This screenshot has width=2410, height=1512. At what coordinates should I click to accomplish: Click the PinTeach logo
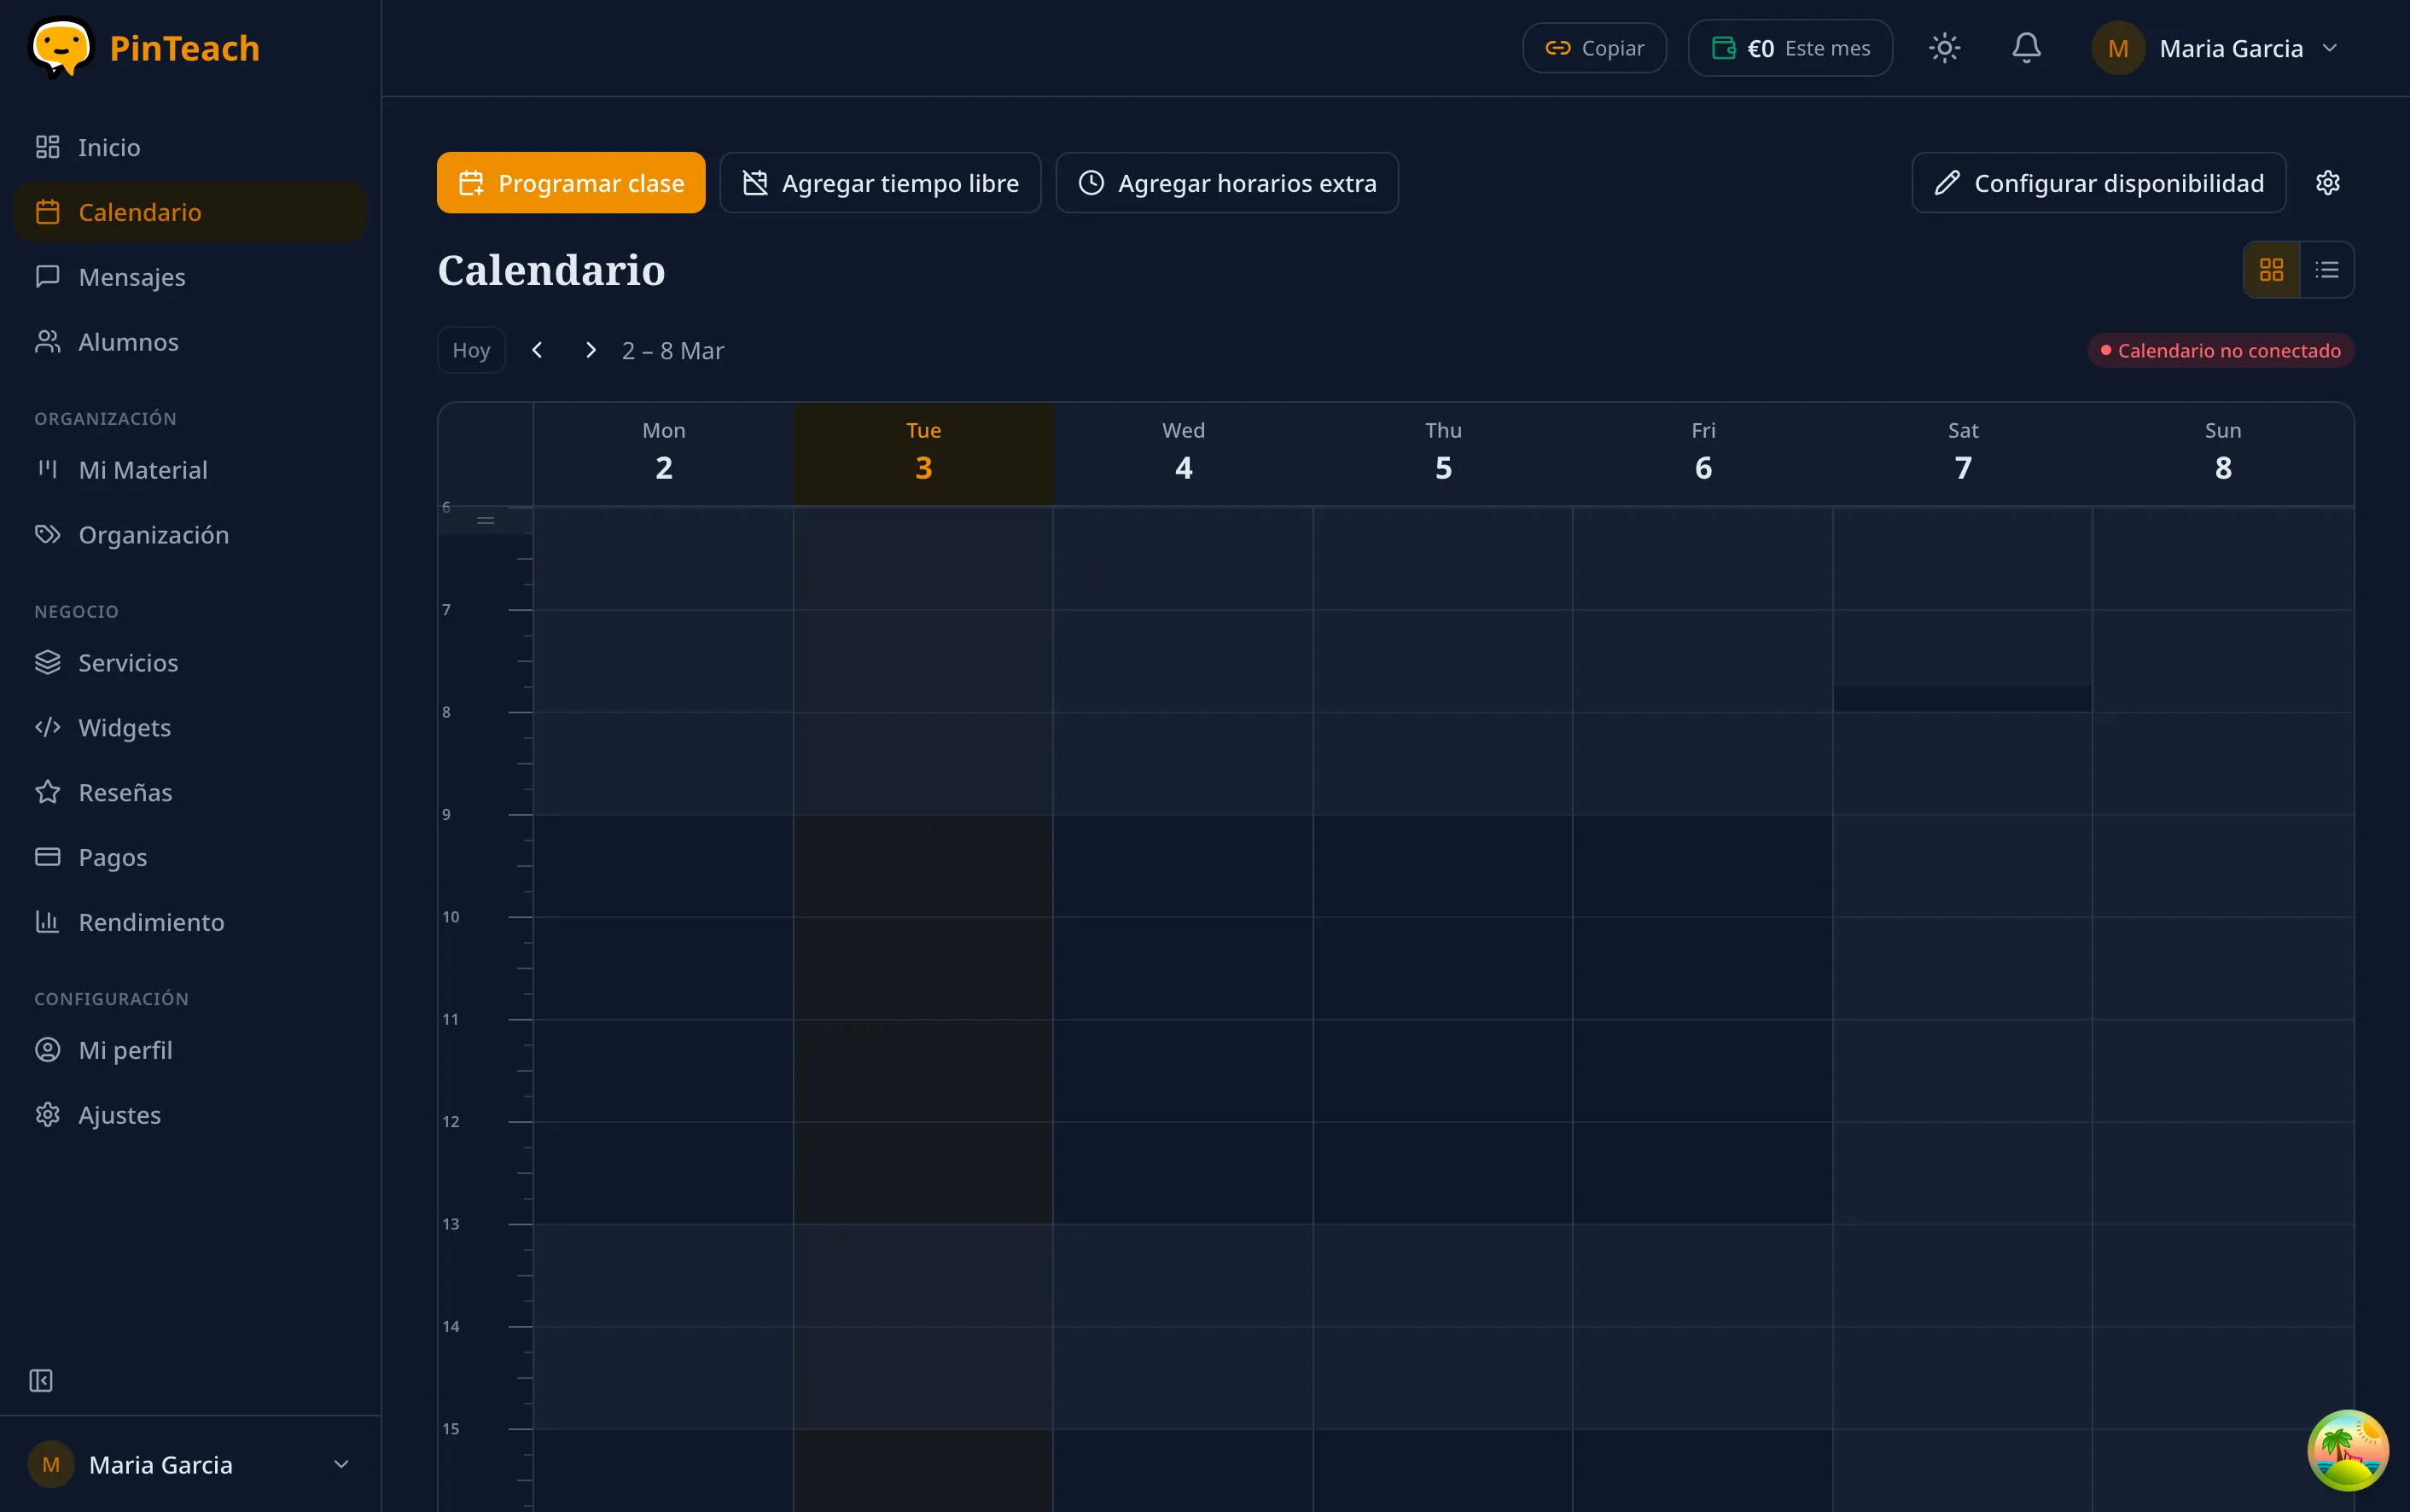point(146,47)
